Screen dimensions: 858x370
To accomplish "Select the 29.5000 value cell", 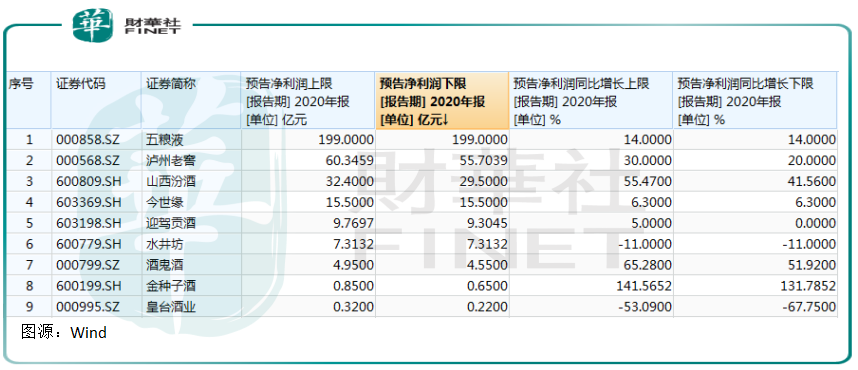I will 442,182.
